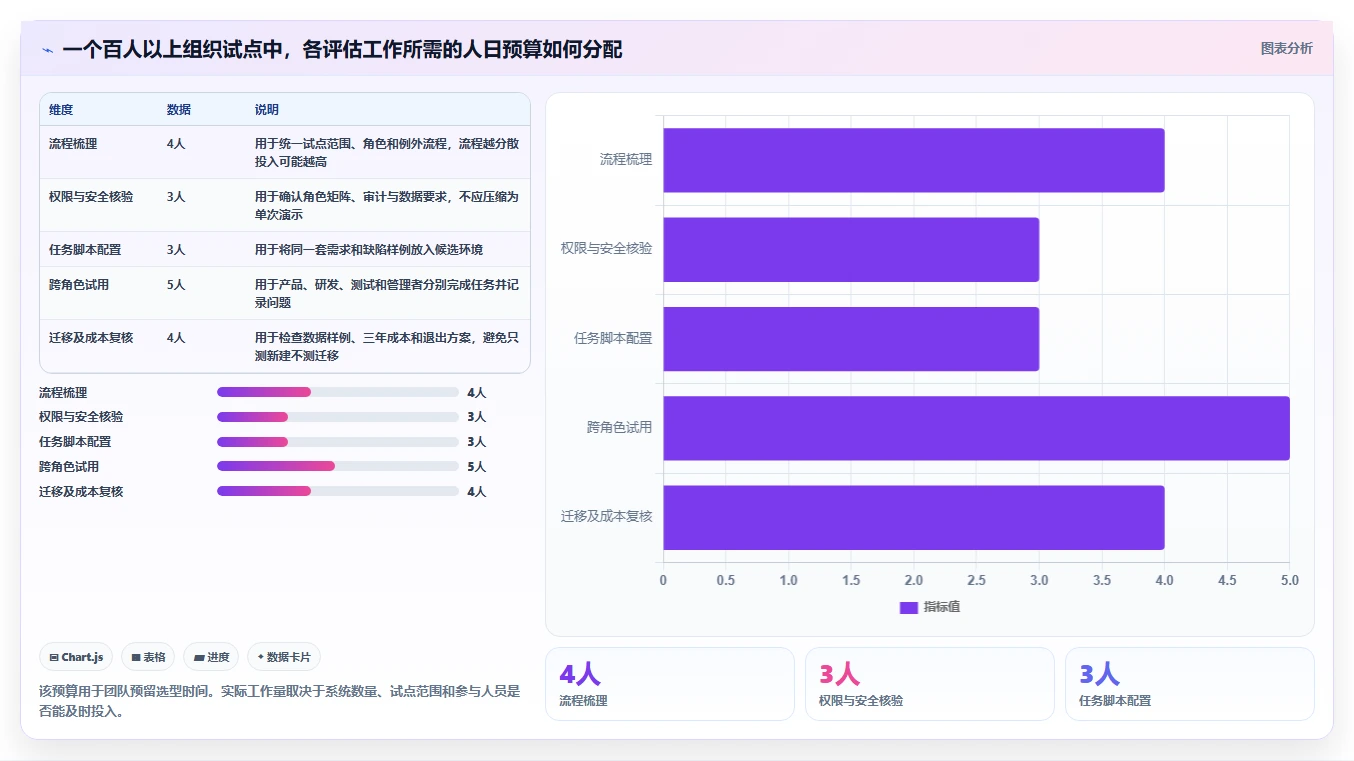This screenshot has height=761, width=1354.
Task: Click the description starting 用于统一试点范围
Action: [x=387, y=152]
